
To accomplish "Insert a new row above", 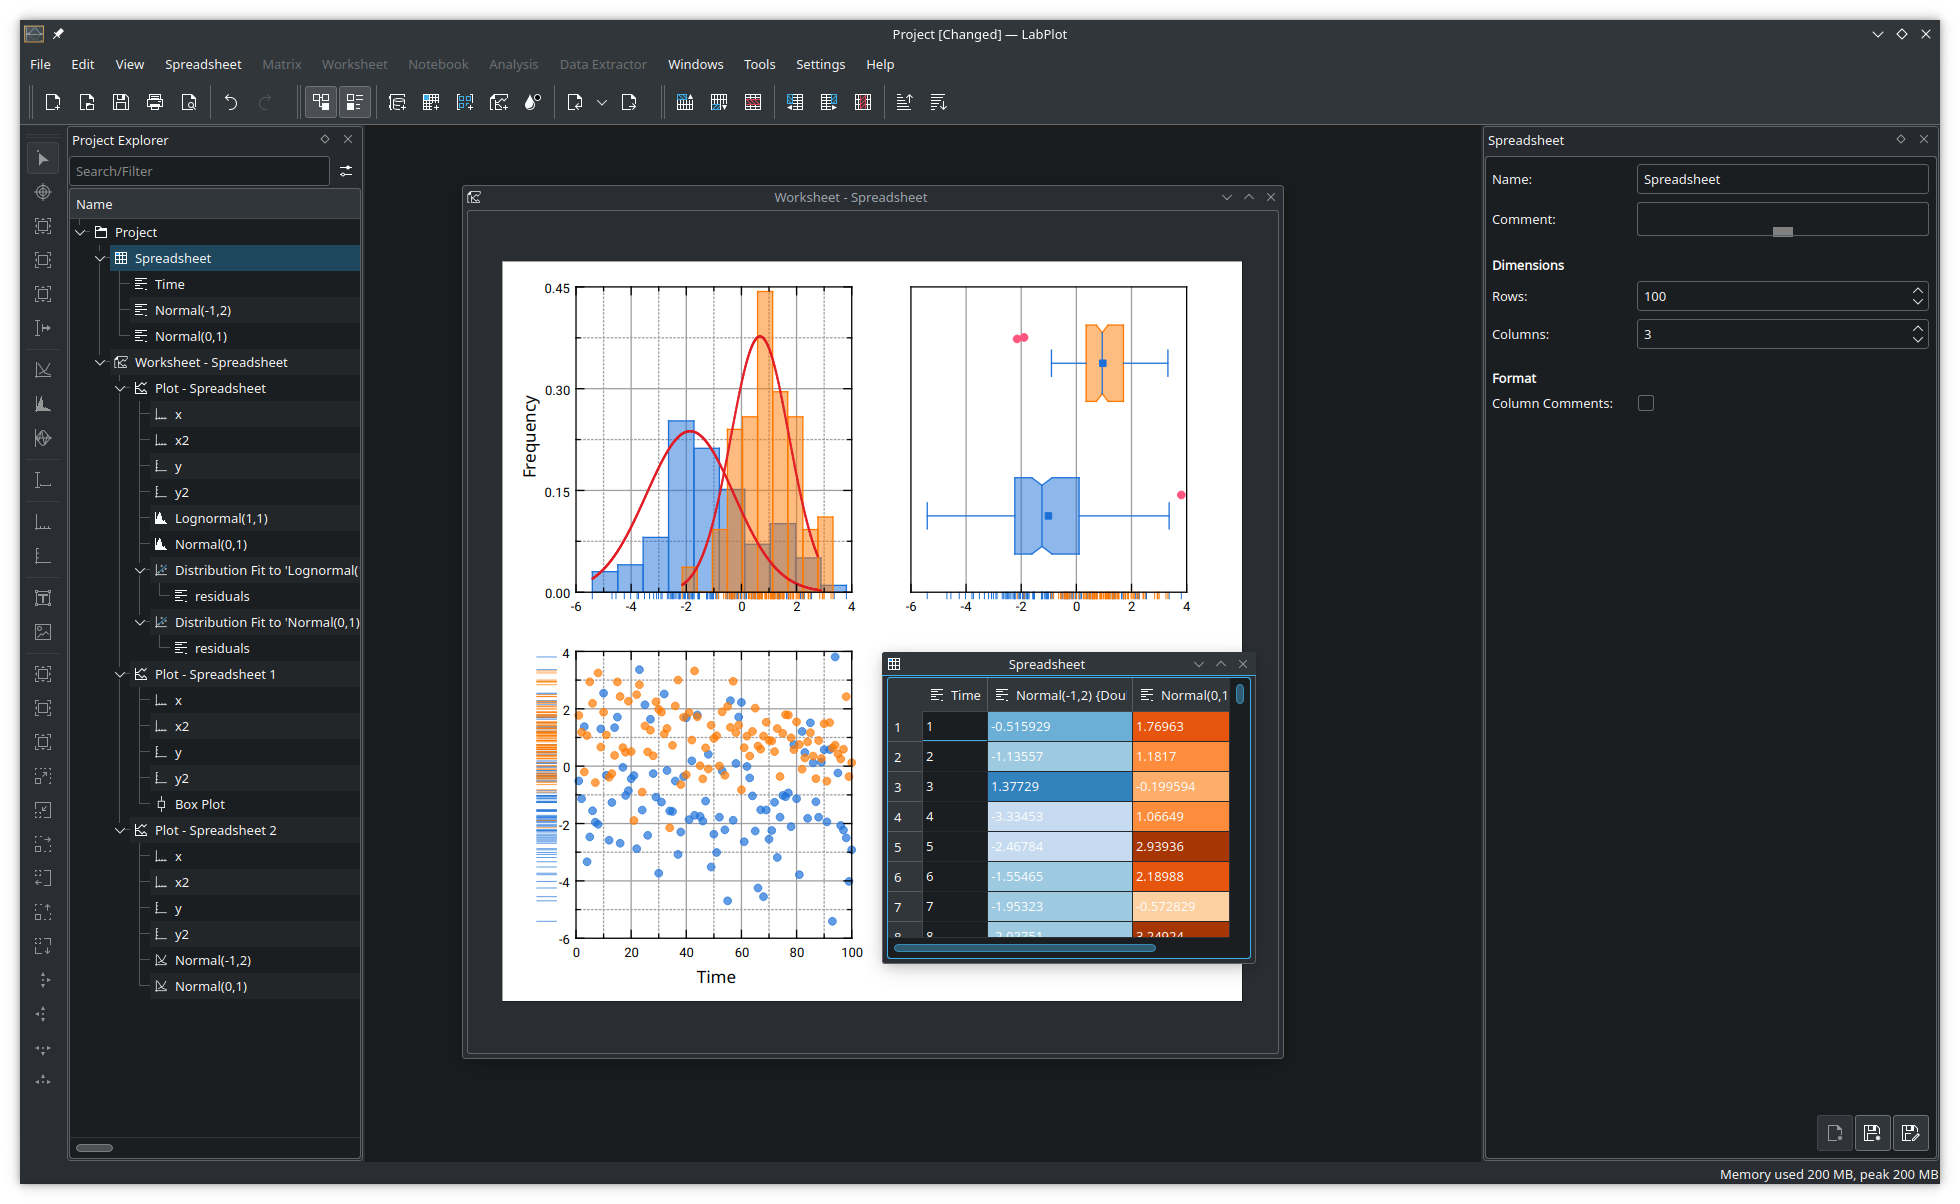I will pyautogui.click(x=684, y=101).
